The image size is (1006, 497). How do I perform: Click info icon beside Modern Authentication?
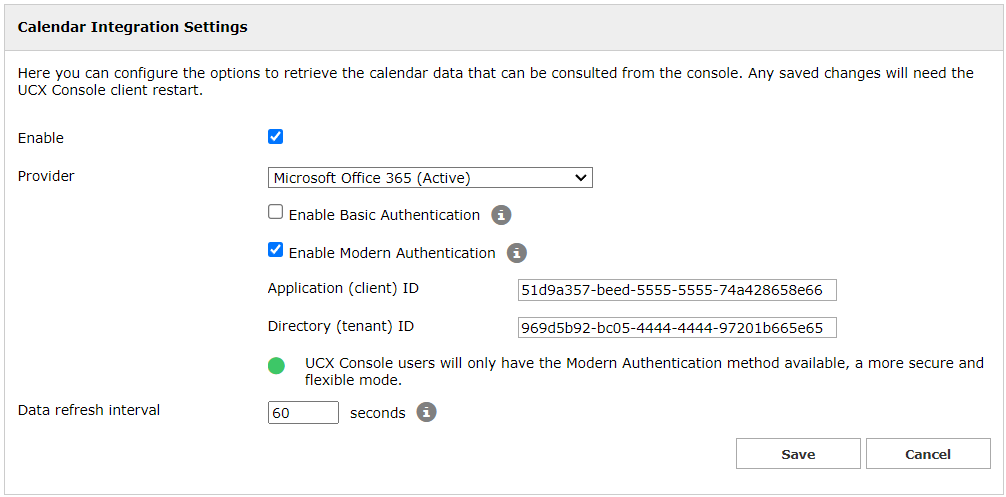pos(516,253)
